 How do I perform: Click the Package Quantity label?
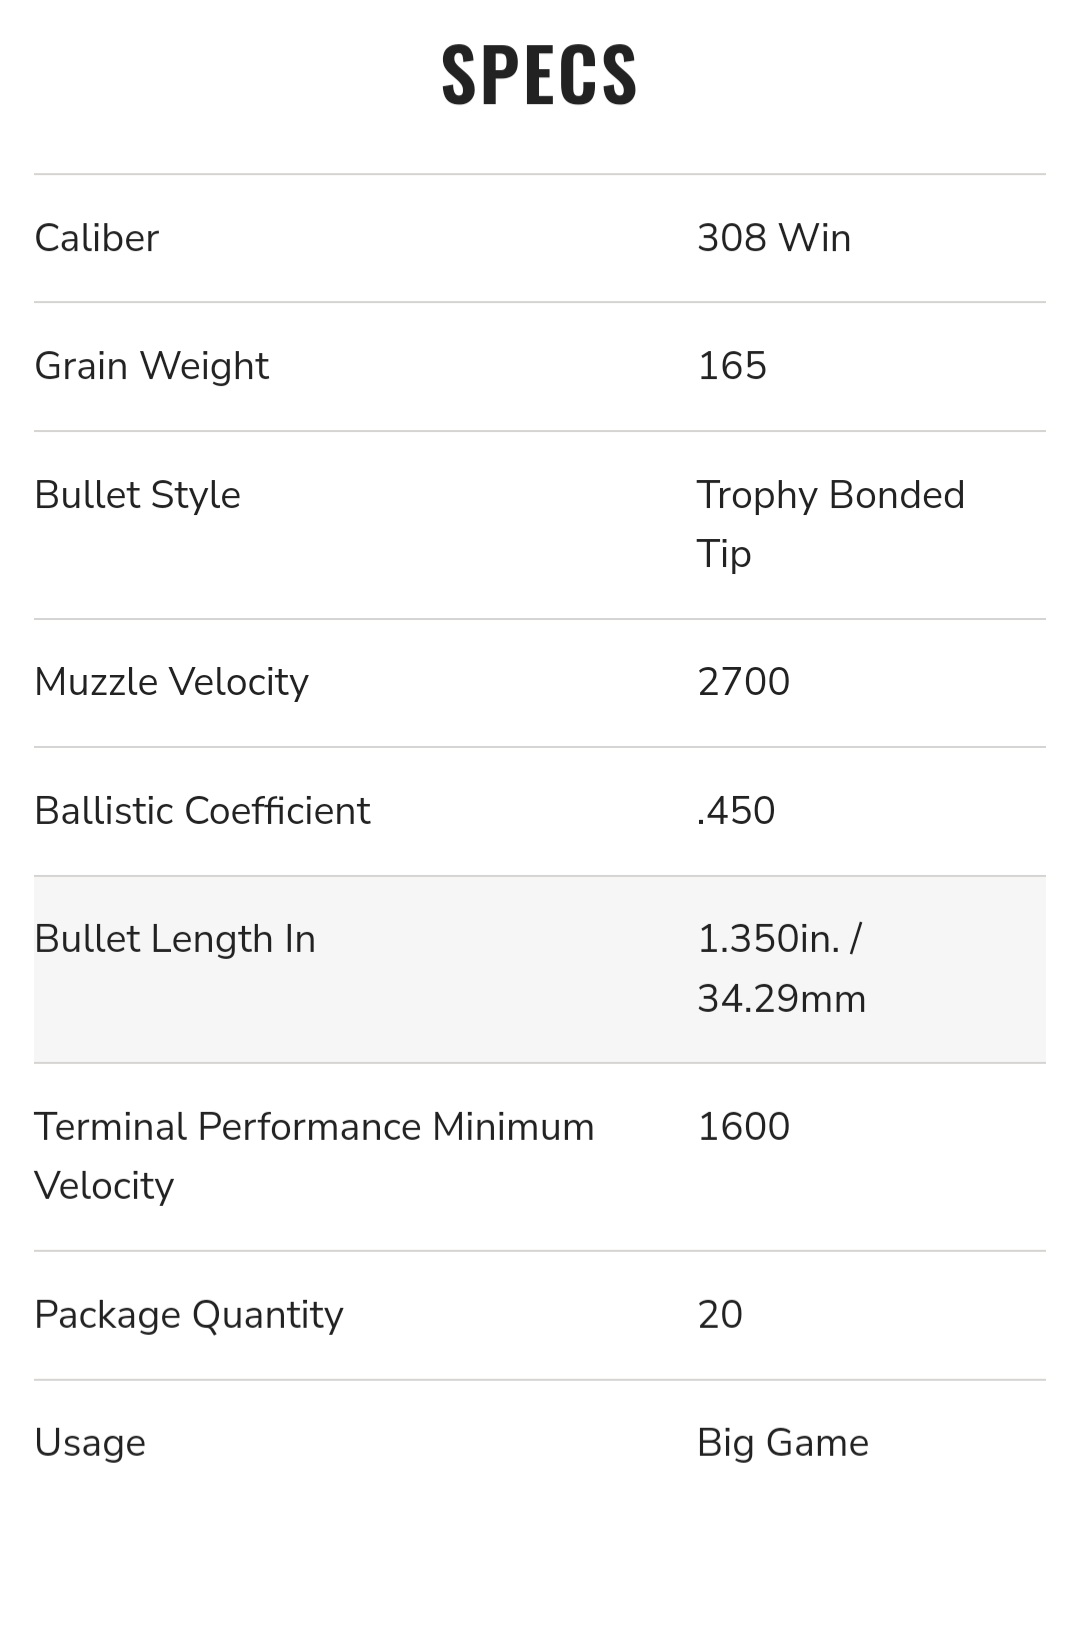coord(189,1315)
